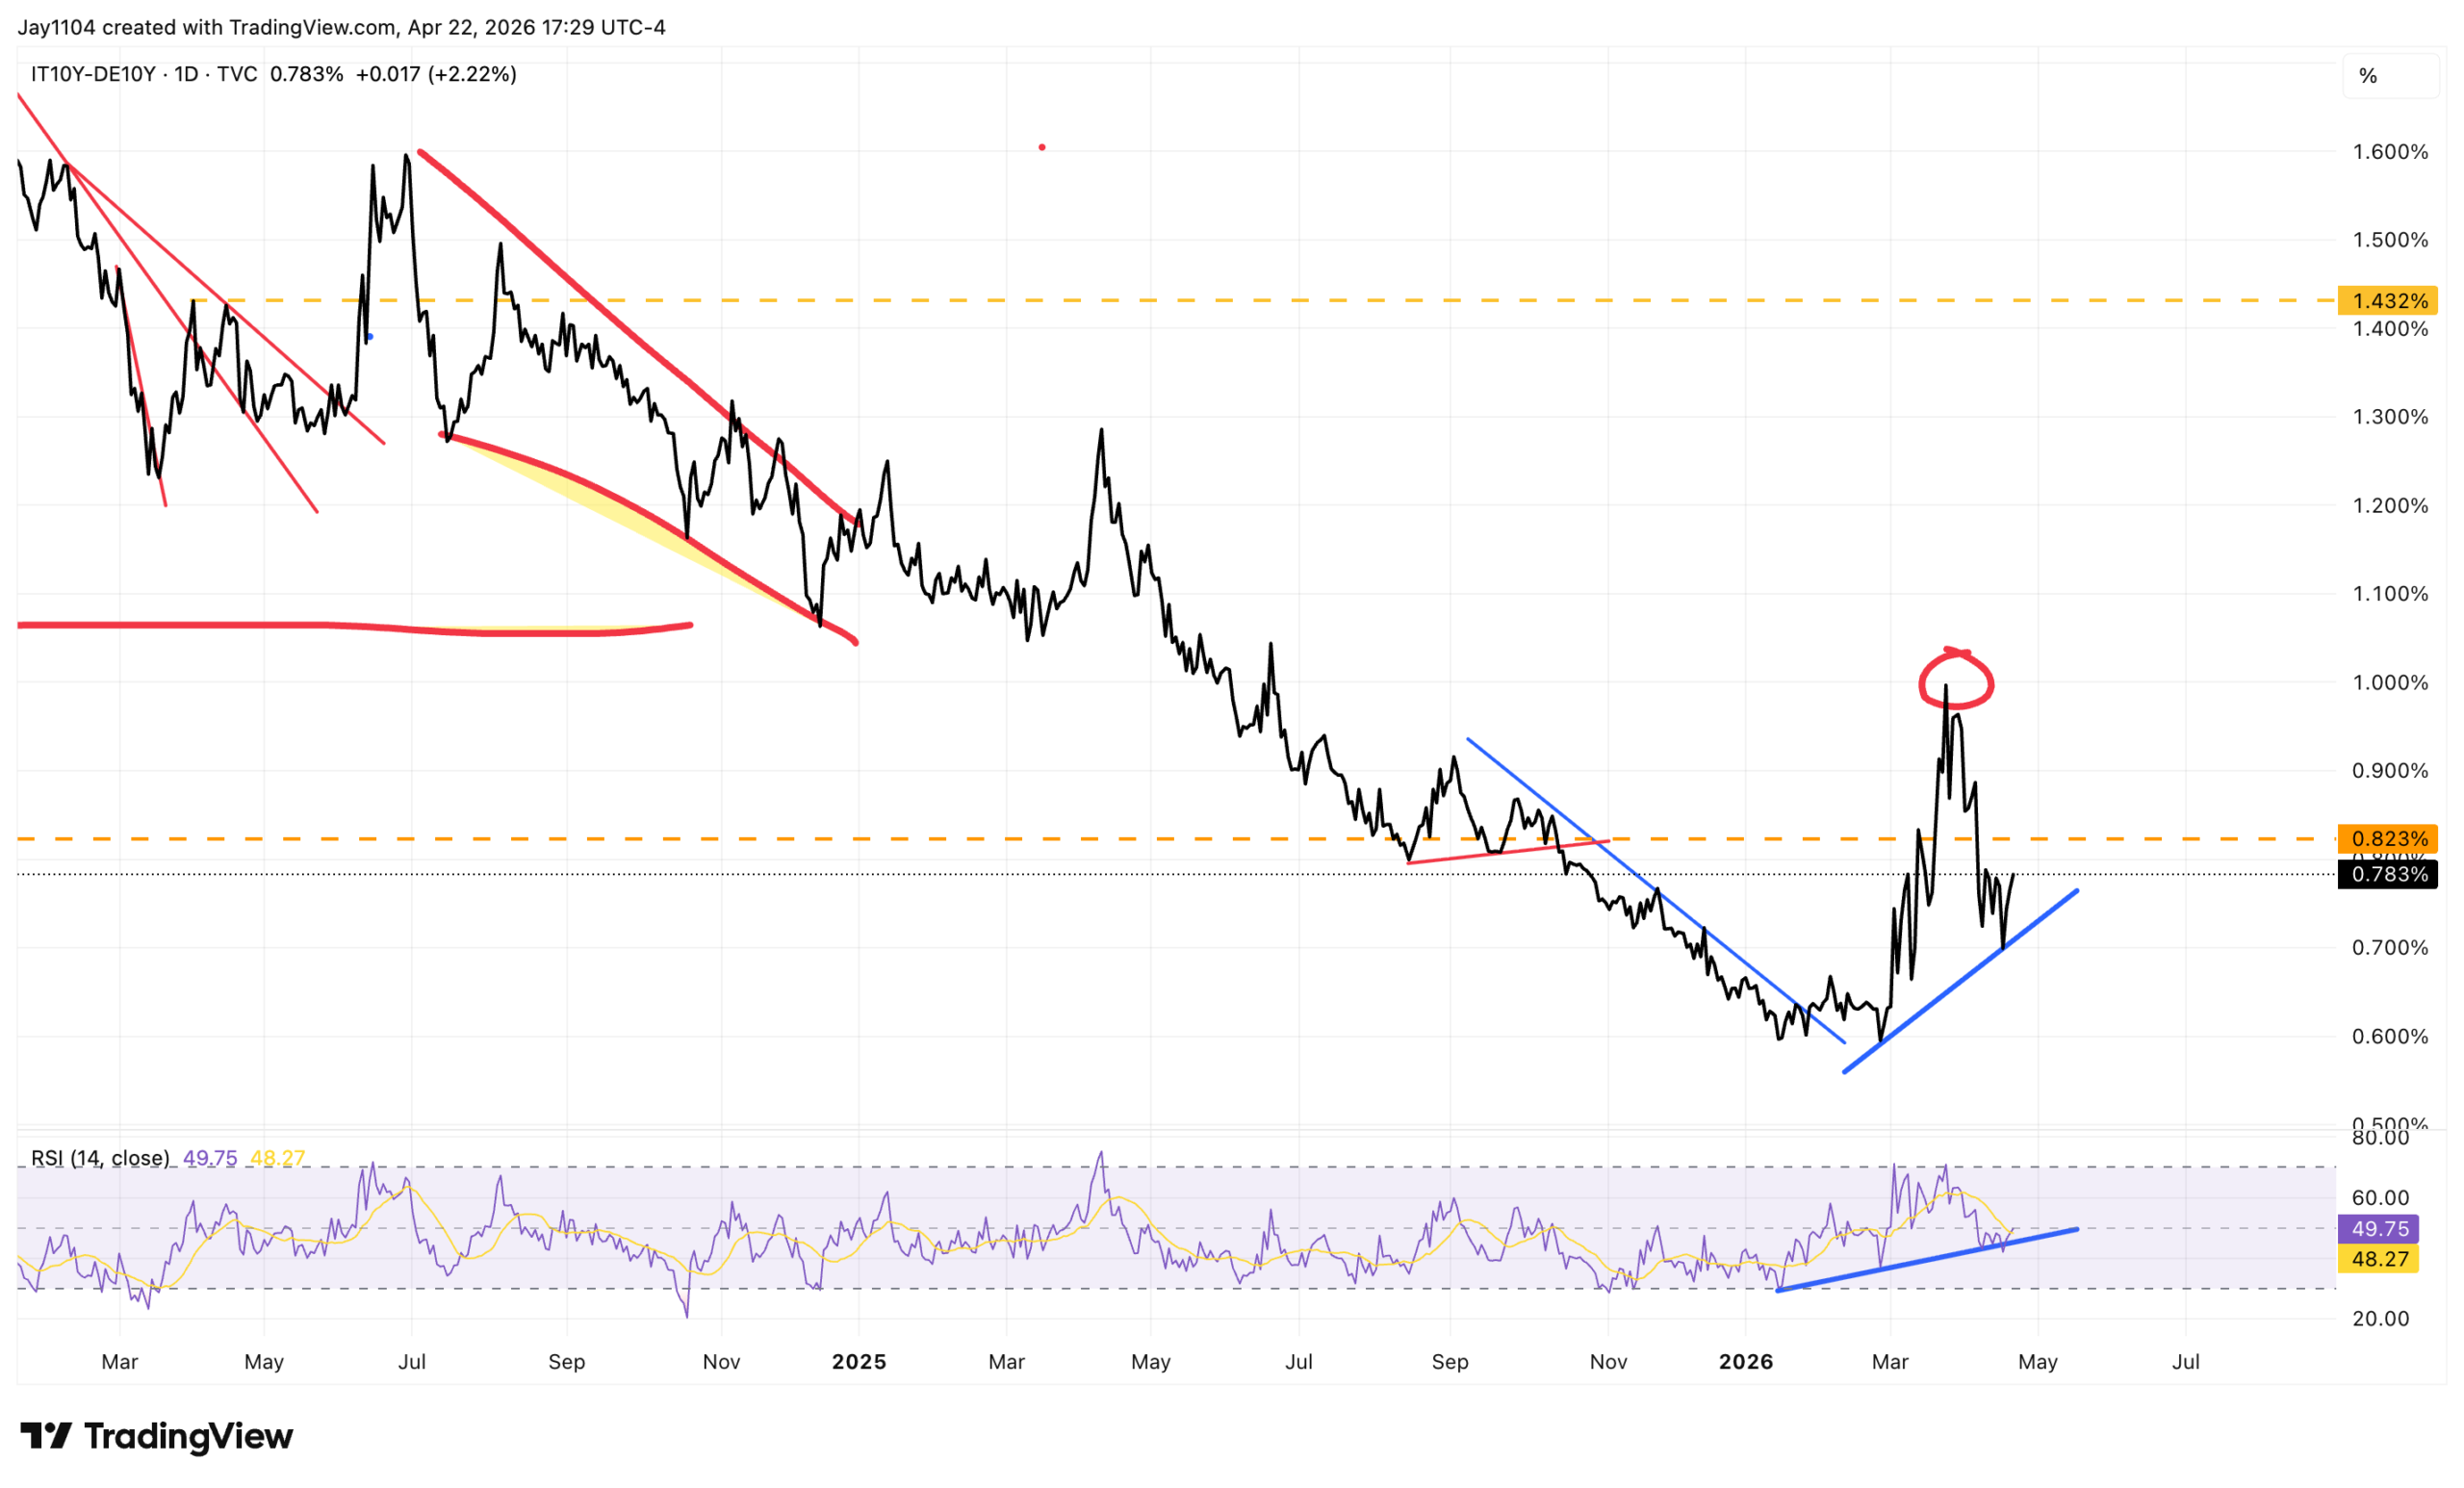The height and width of the screenshot is (1488, 2464).
Task: Click the small red dot marker near Mar 2025
Action: [1042, 148]
